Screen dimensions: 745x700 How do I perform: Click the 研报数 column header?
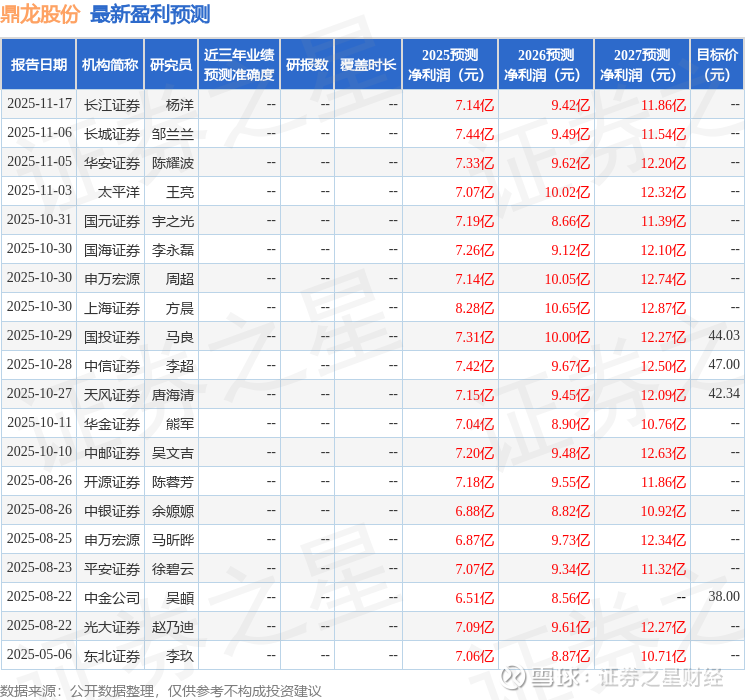307,65
